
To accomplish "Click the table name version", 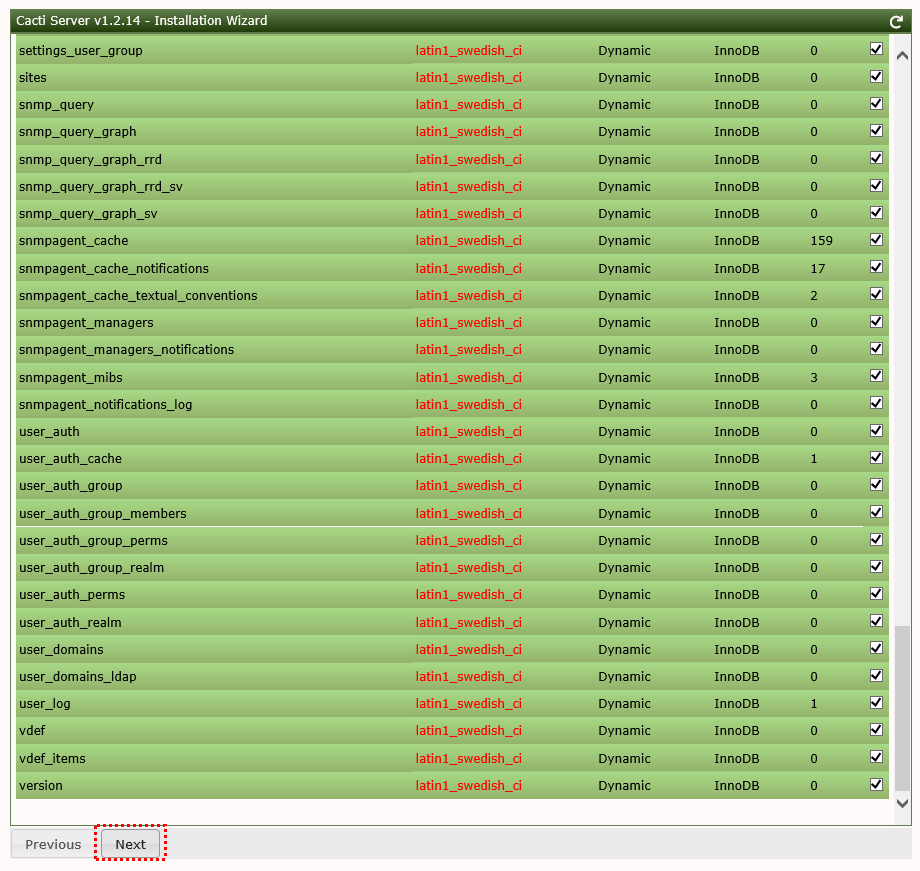I will 40,786.
